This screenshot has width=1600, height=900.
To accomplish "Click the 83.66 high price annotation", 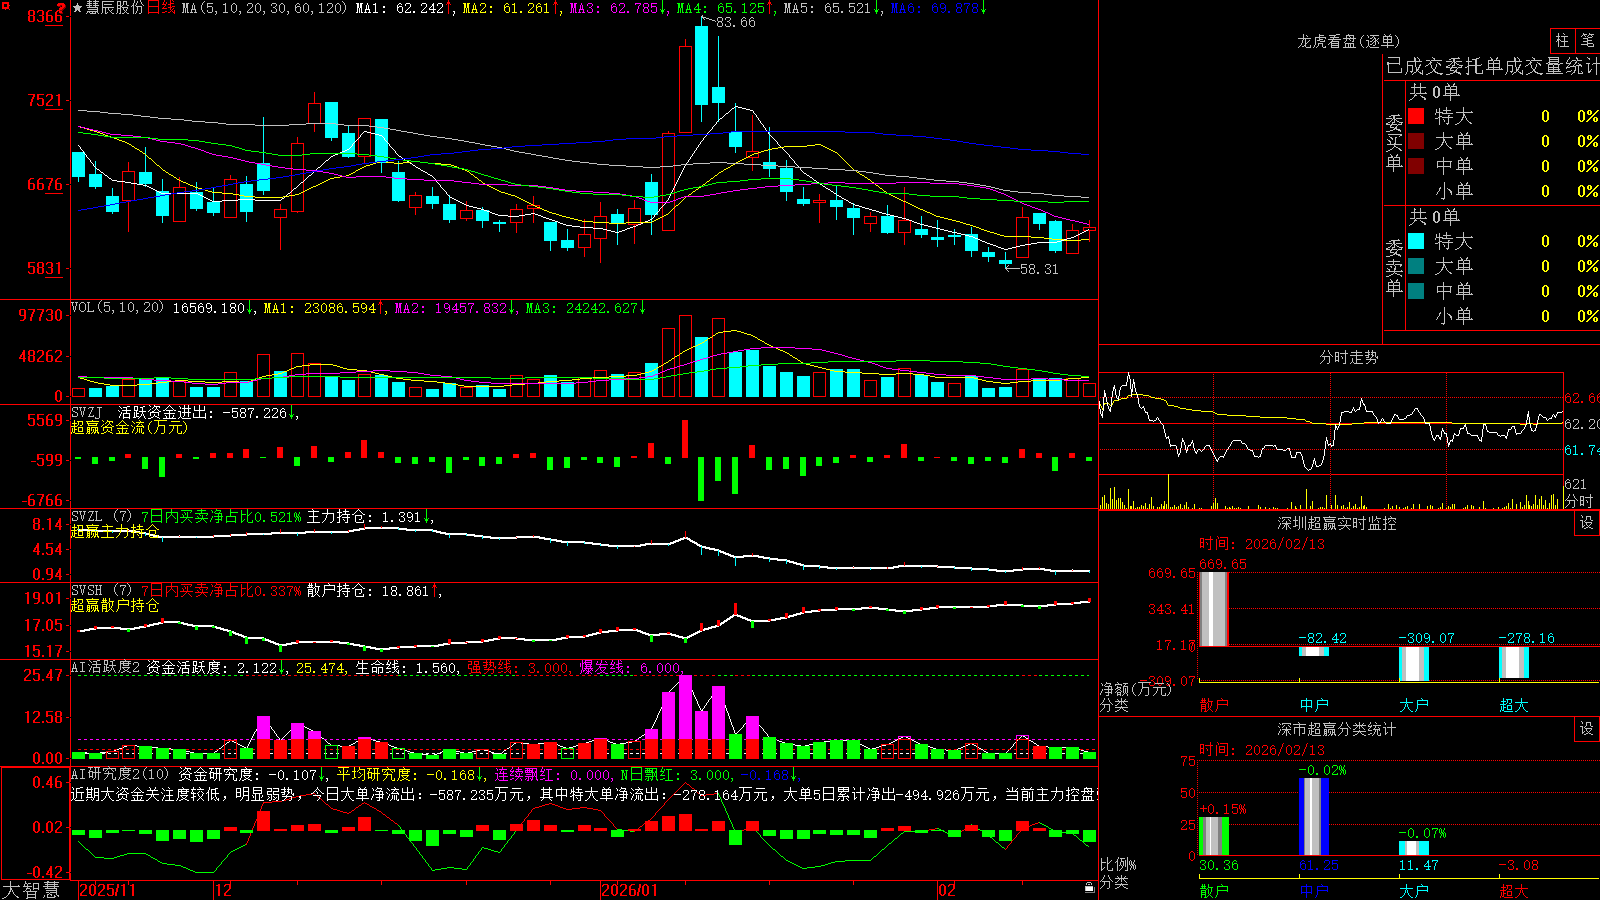I will pyautogui.click(x=736, y=22).
